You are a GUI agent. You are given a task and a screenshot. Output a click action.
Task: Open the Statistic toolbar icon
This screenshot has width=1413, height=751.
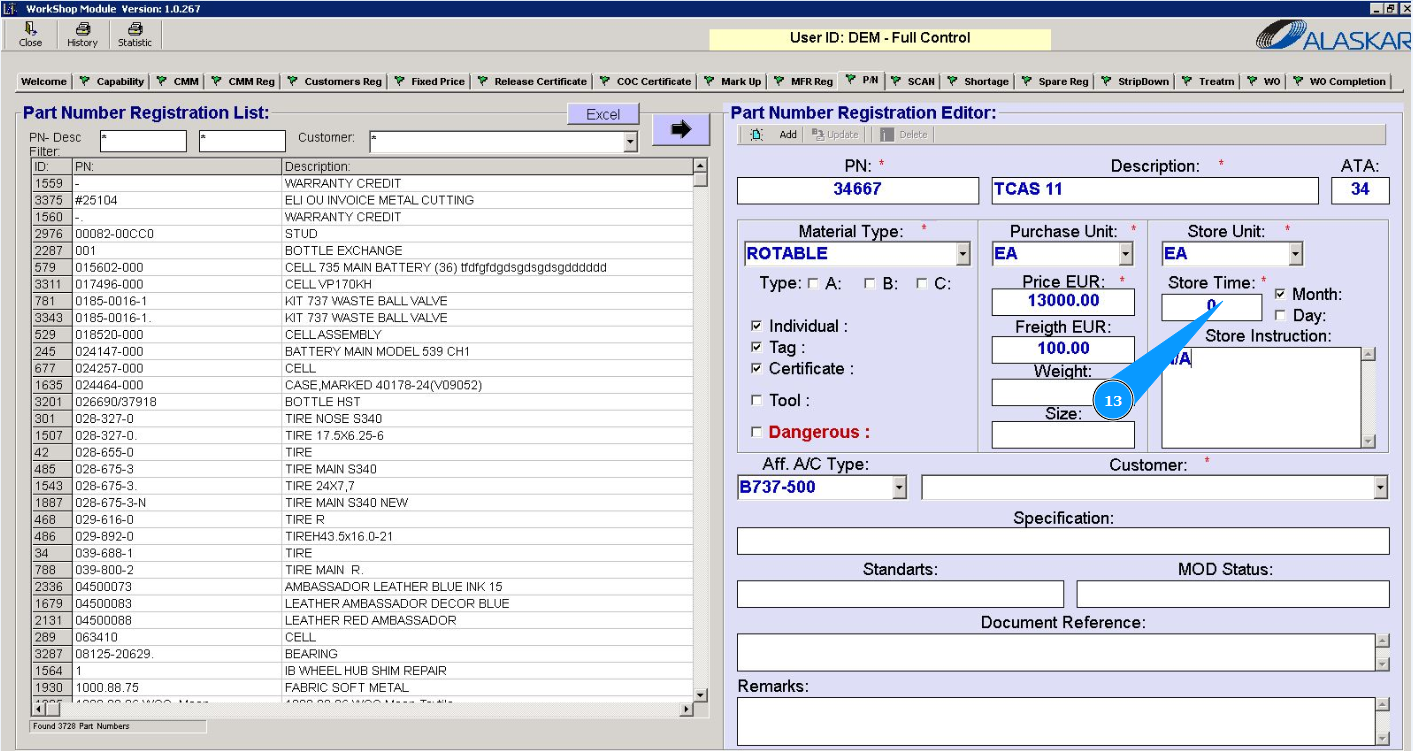coord(135,35)
